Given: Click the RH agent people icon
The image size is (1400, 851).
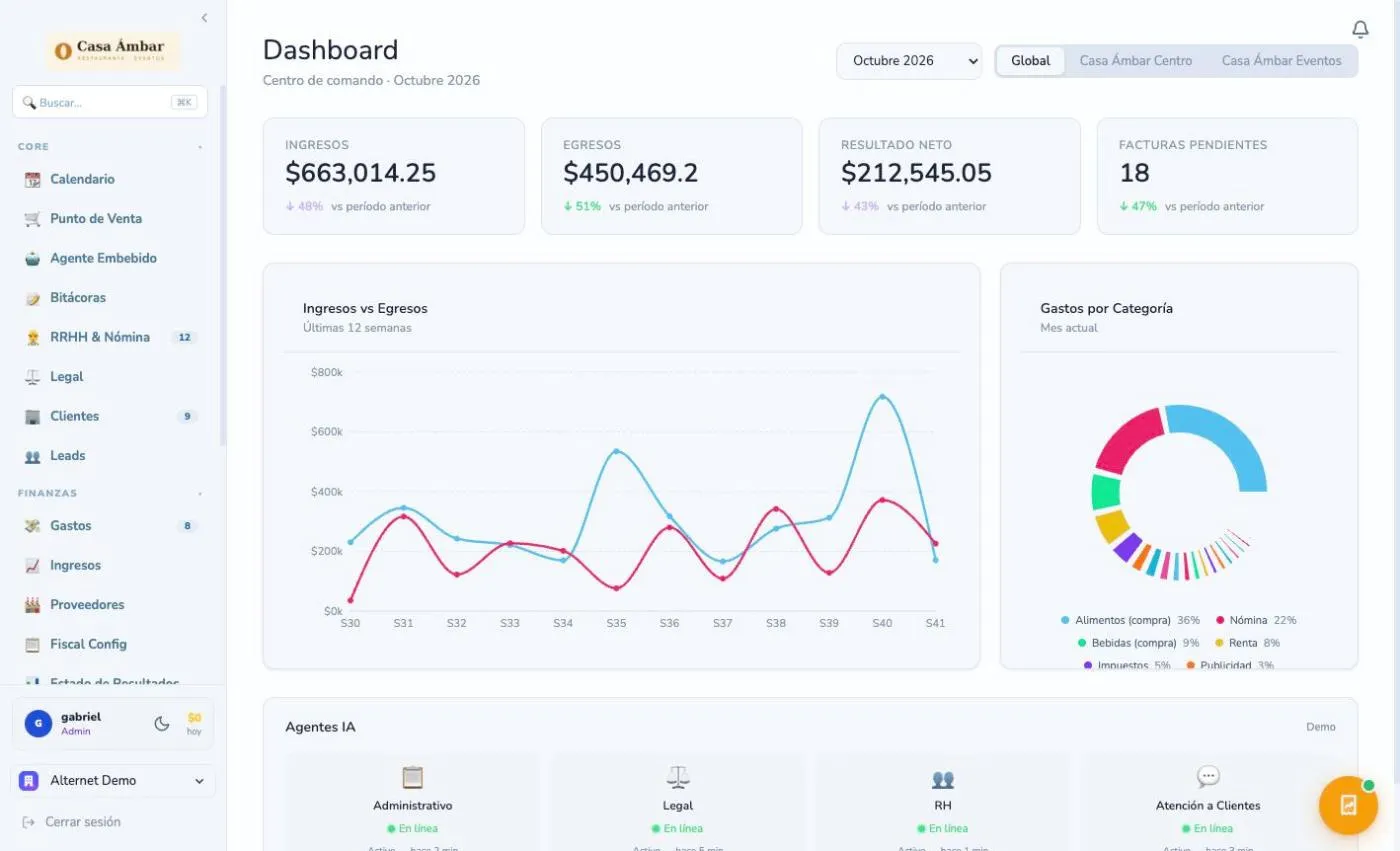Looking at the screenshot, I should (942, 778).
